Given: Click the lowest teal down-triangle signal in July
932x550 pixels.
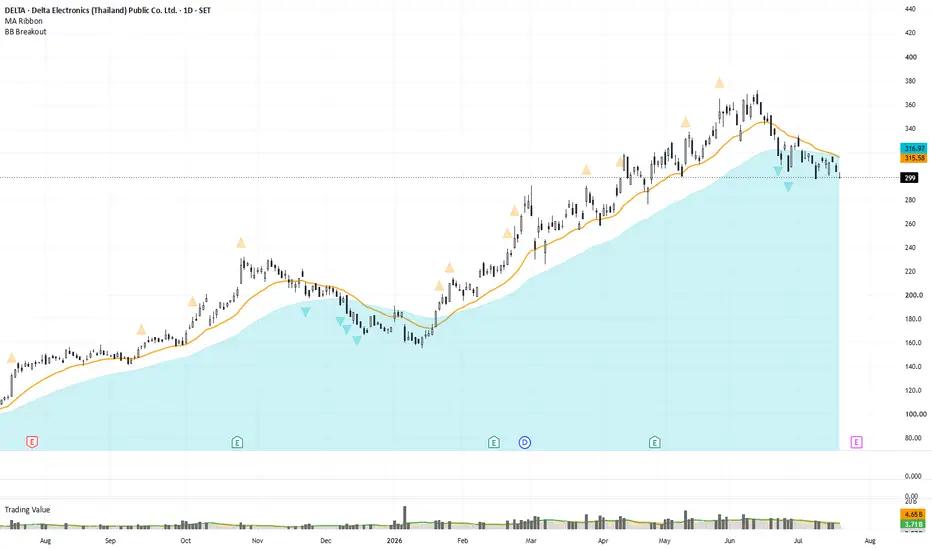Looking at the screenshot, I should click(x=788, y=187).
